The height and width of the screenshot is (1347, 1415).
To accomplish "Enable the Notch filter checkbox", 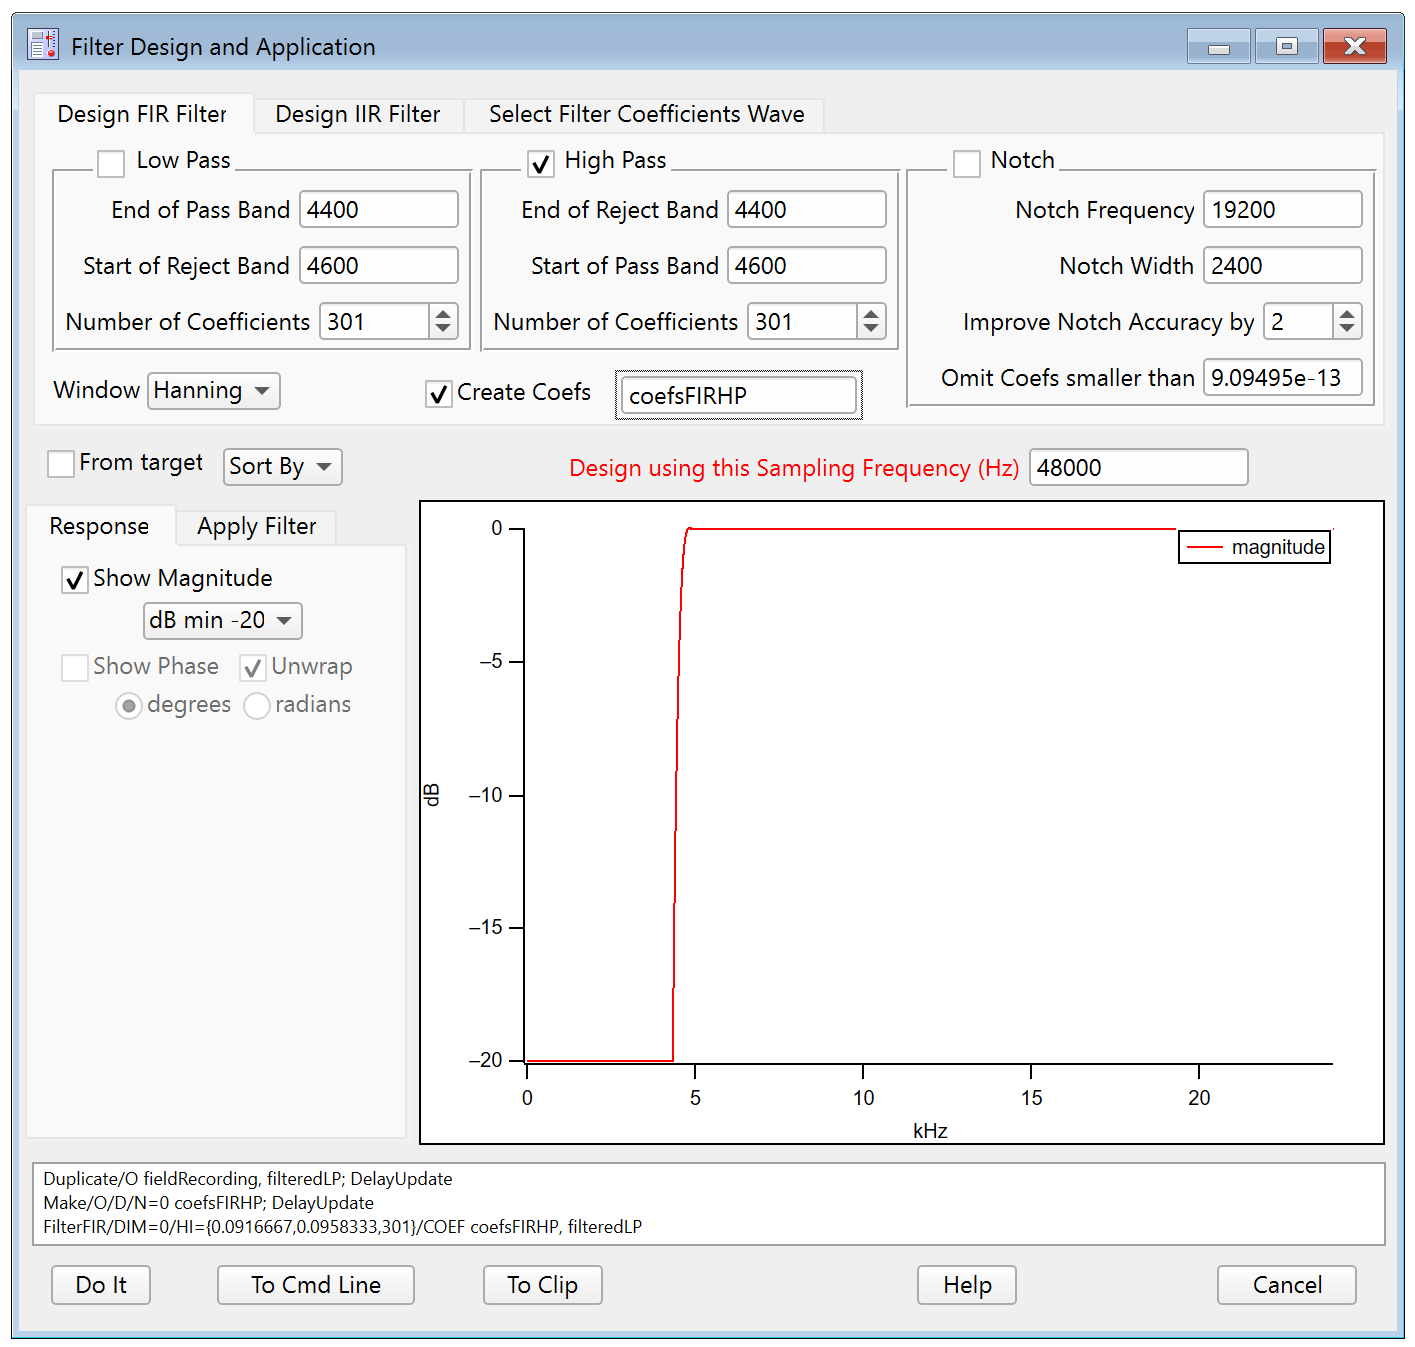I will (967, 163).
